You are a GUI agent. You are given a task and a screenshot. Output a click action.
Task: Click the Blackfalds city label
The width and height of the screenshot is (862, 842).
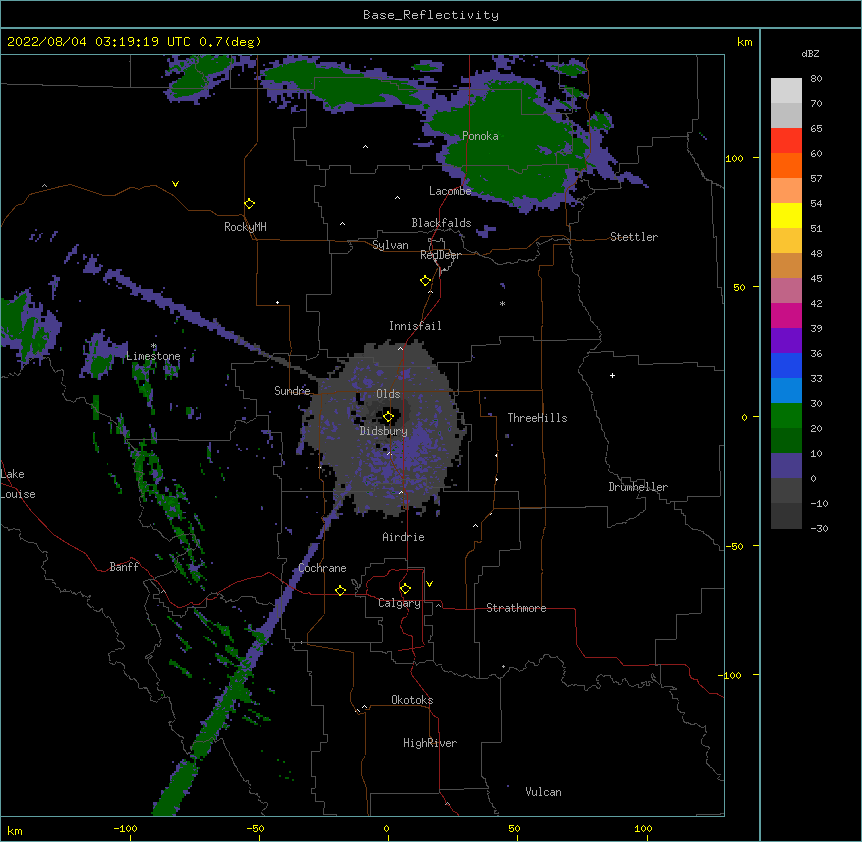(441, 223)
